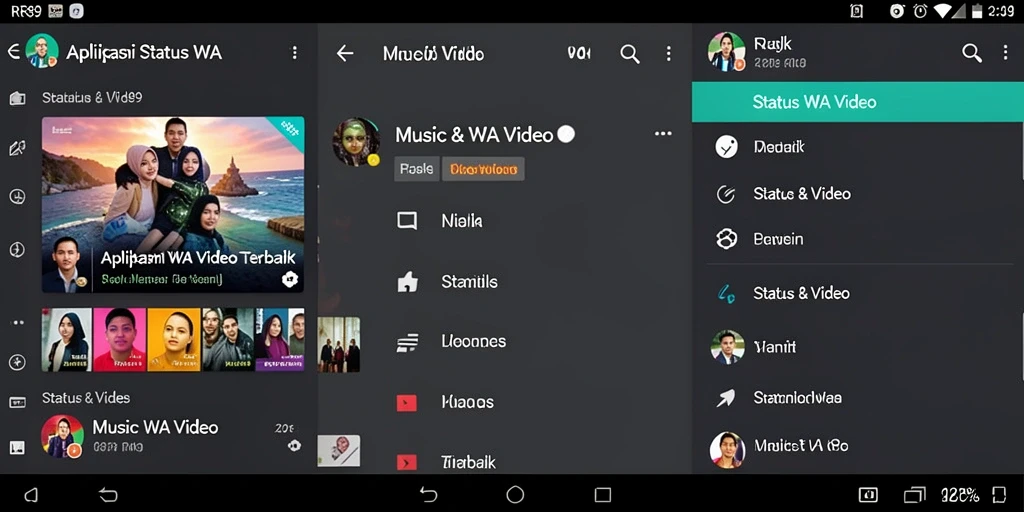Viewport: 1024px width, 512px height.
Task: Click screenshot icon in bottom-right navigation bar
Action: pos(868,494)
